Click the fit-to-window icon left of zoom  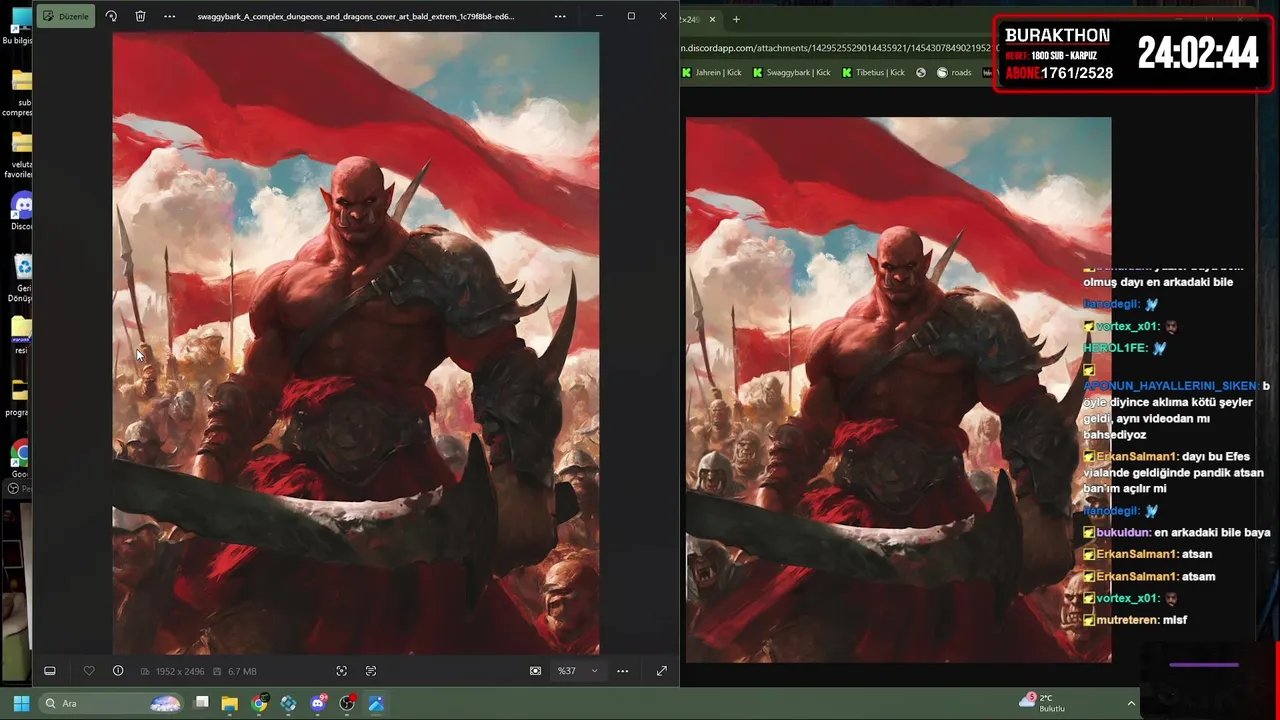(x=535, y=671)
